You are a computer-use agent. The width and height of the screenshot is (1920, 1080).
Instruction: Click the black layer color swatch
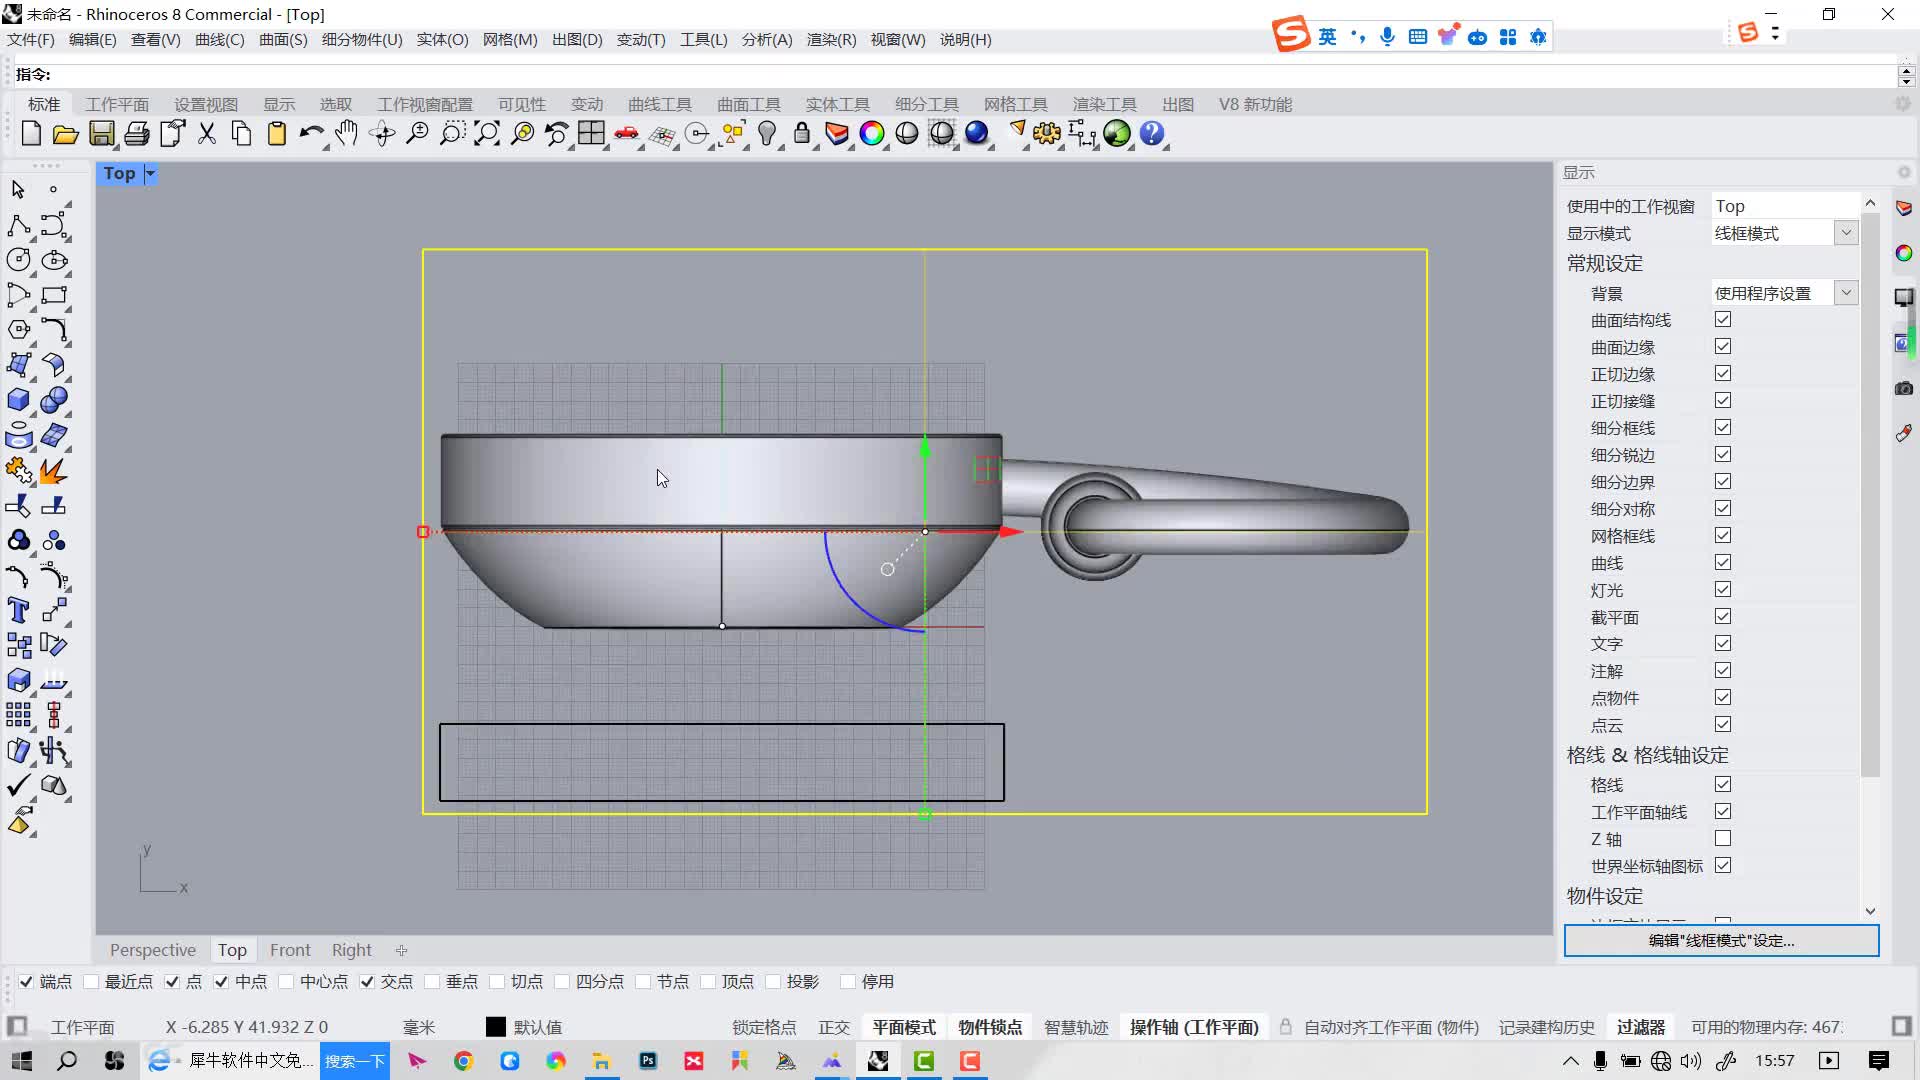(x=495, y=1028)
